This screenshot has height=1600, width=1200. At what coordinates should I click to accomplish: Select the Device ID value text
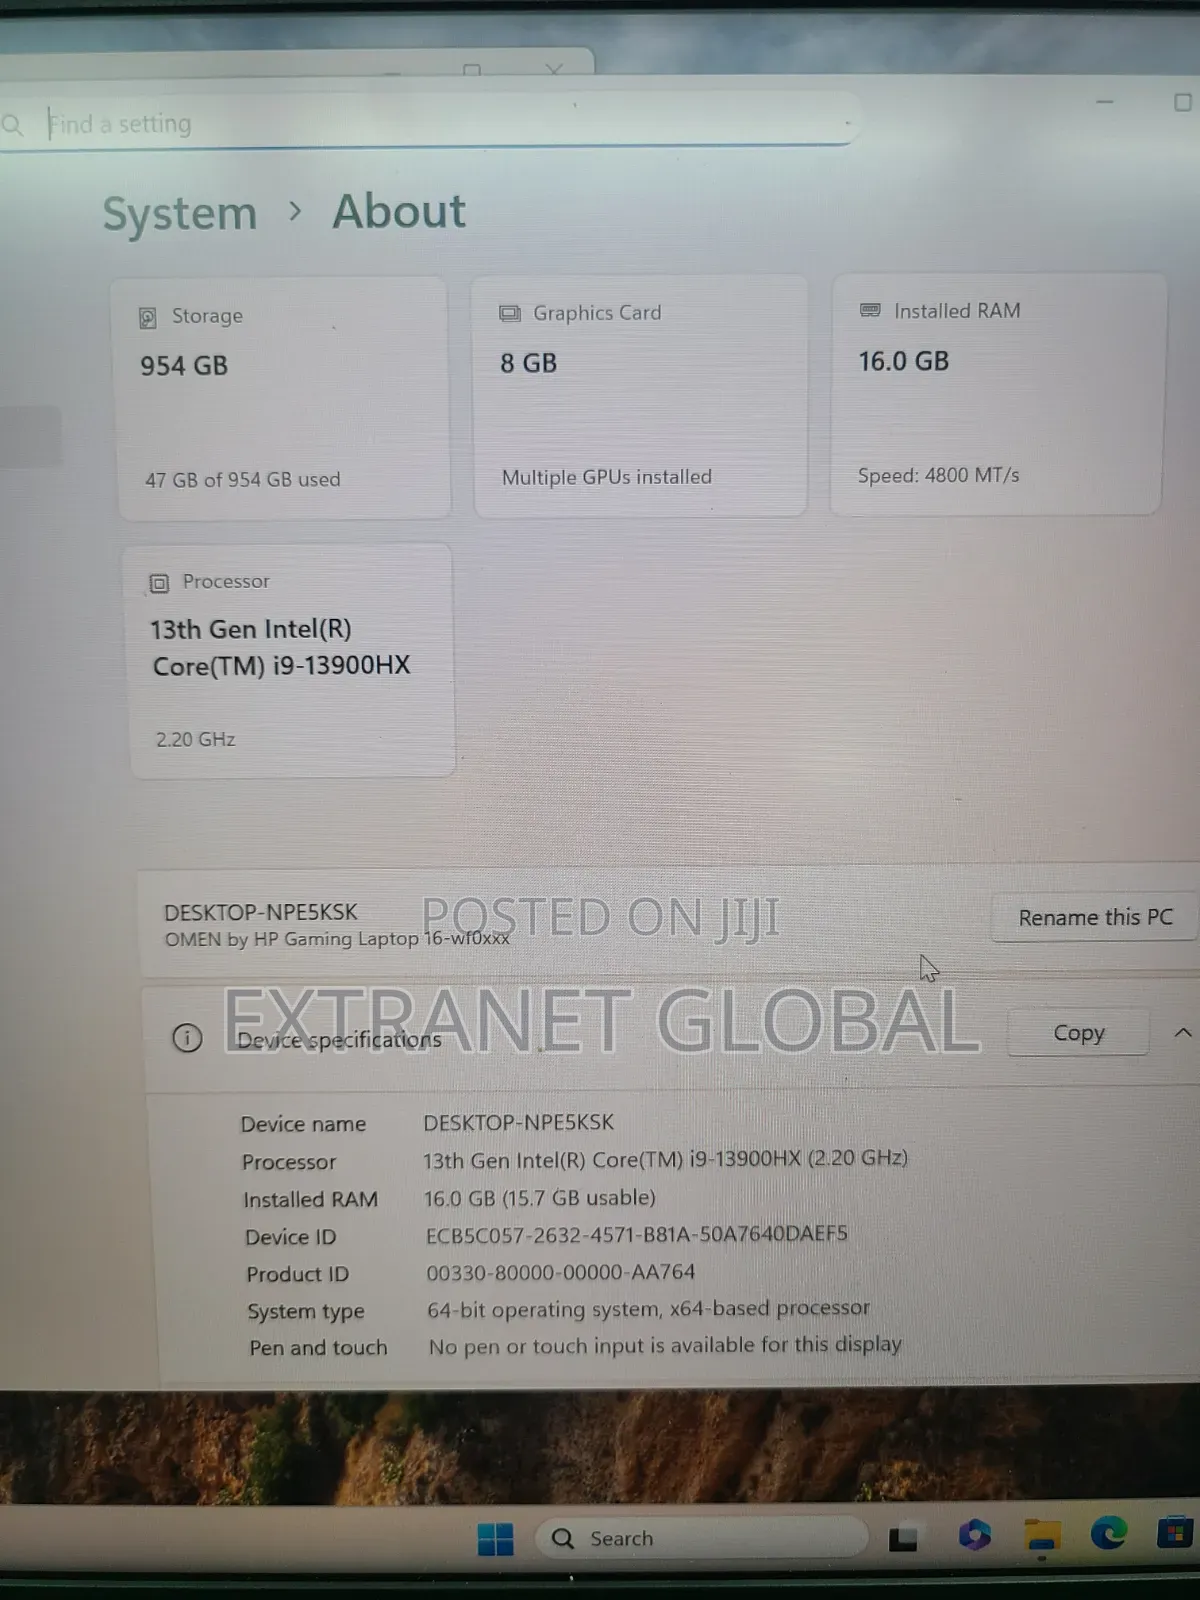tap(637, 1234)
